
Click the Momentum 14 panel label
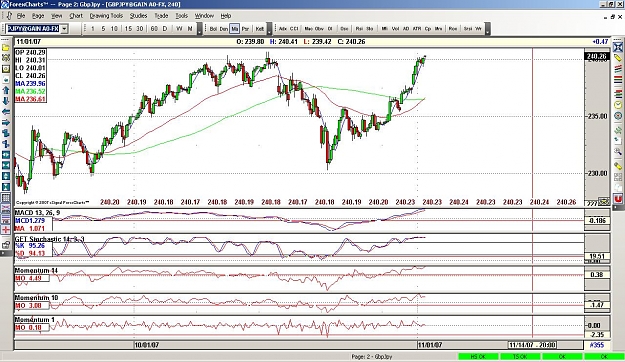[x=36, y=270]
